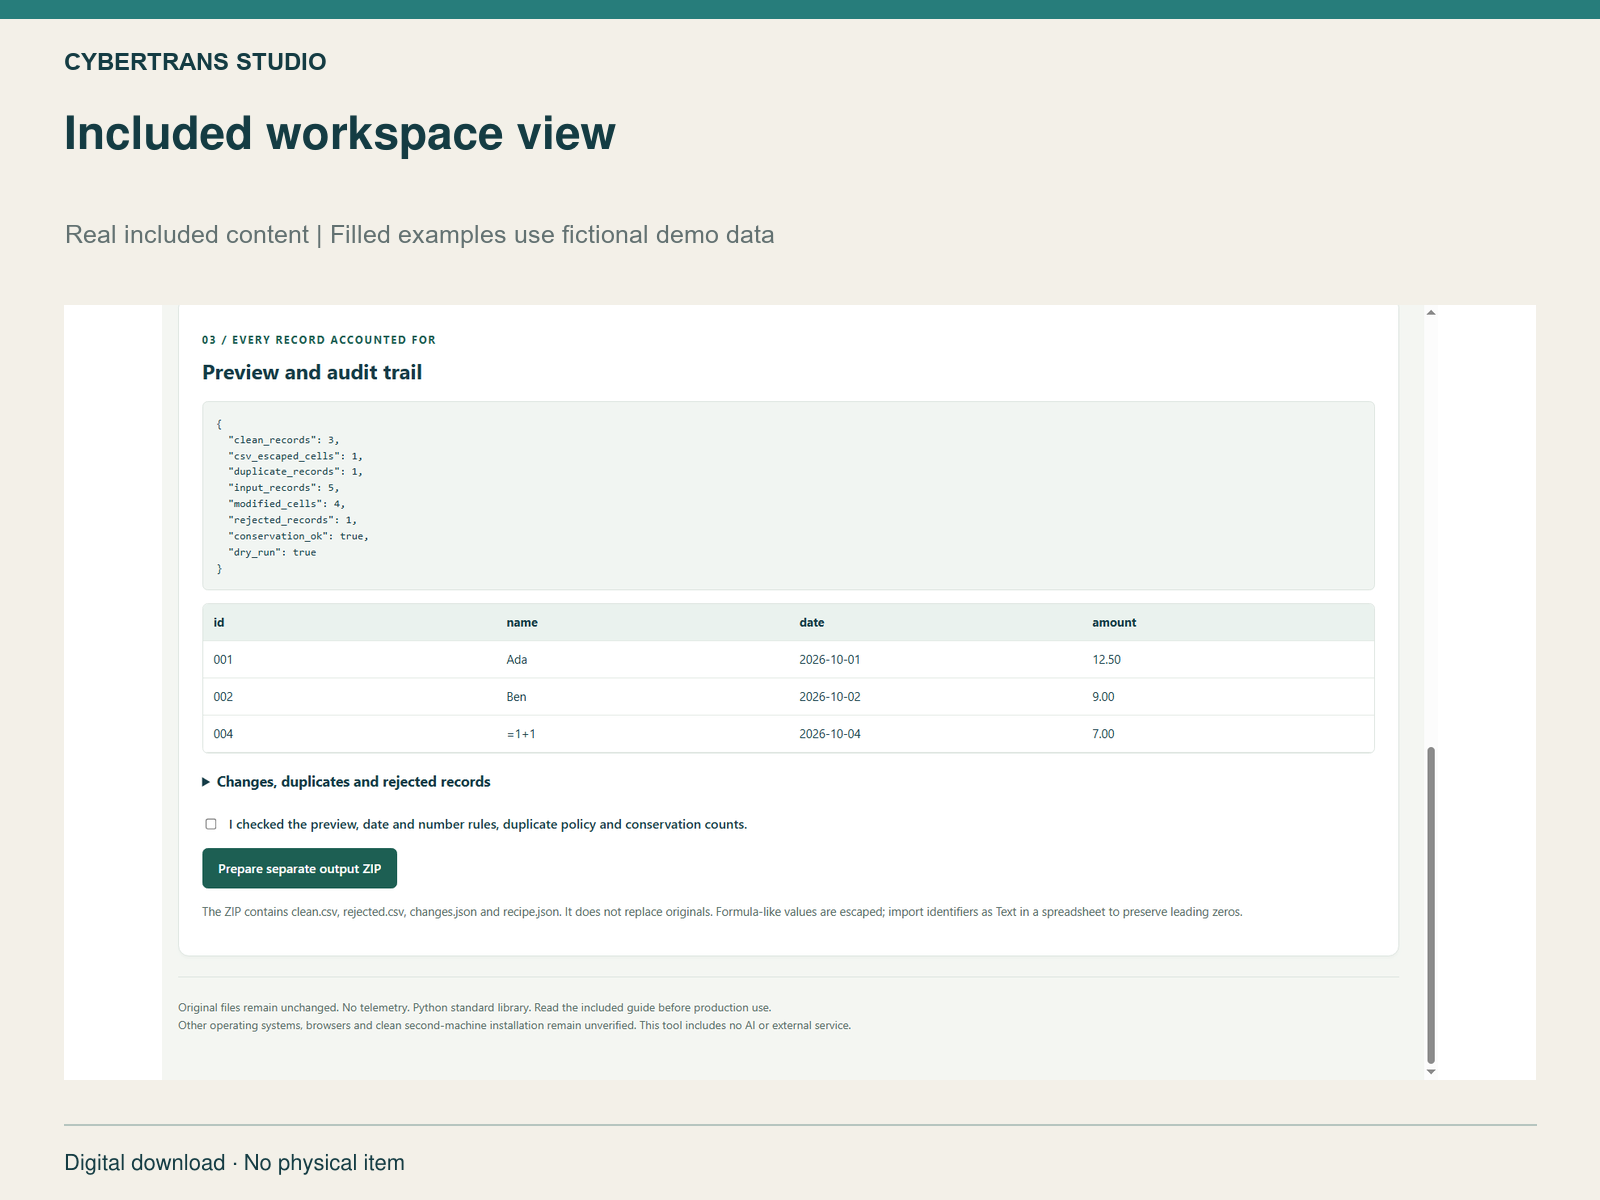Click '03 / EVERY RECORD ACCOUNTED FOR' label
1600x1200 pixels.
(x=319, y=340)
